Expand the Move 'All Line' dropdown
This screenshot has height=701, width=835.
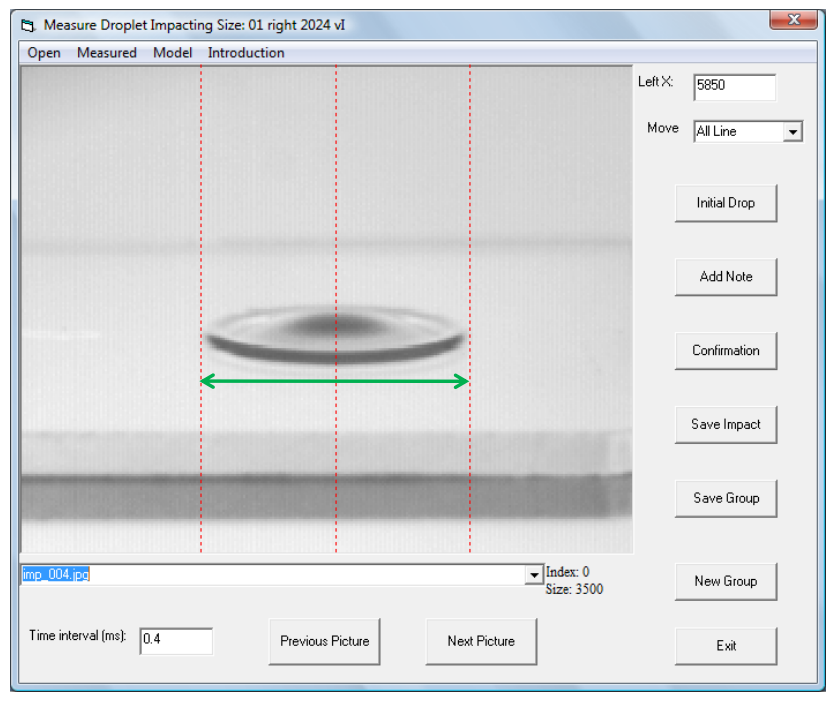(x=793, y=131)
